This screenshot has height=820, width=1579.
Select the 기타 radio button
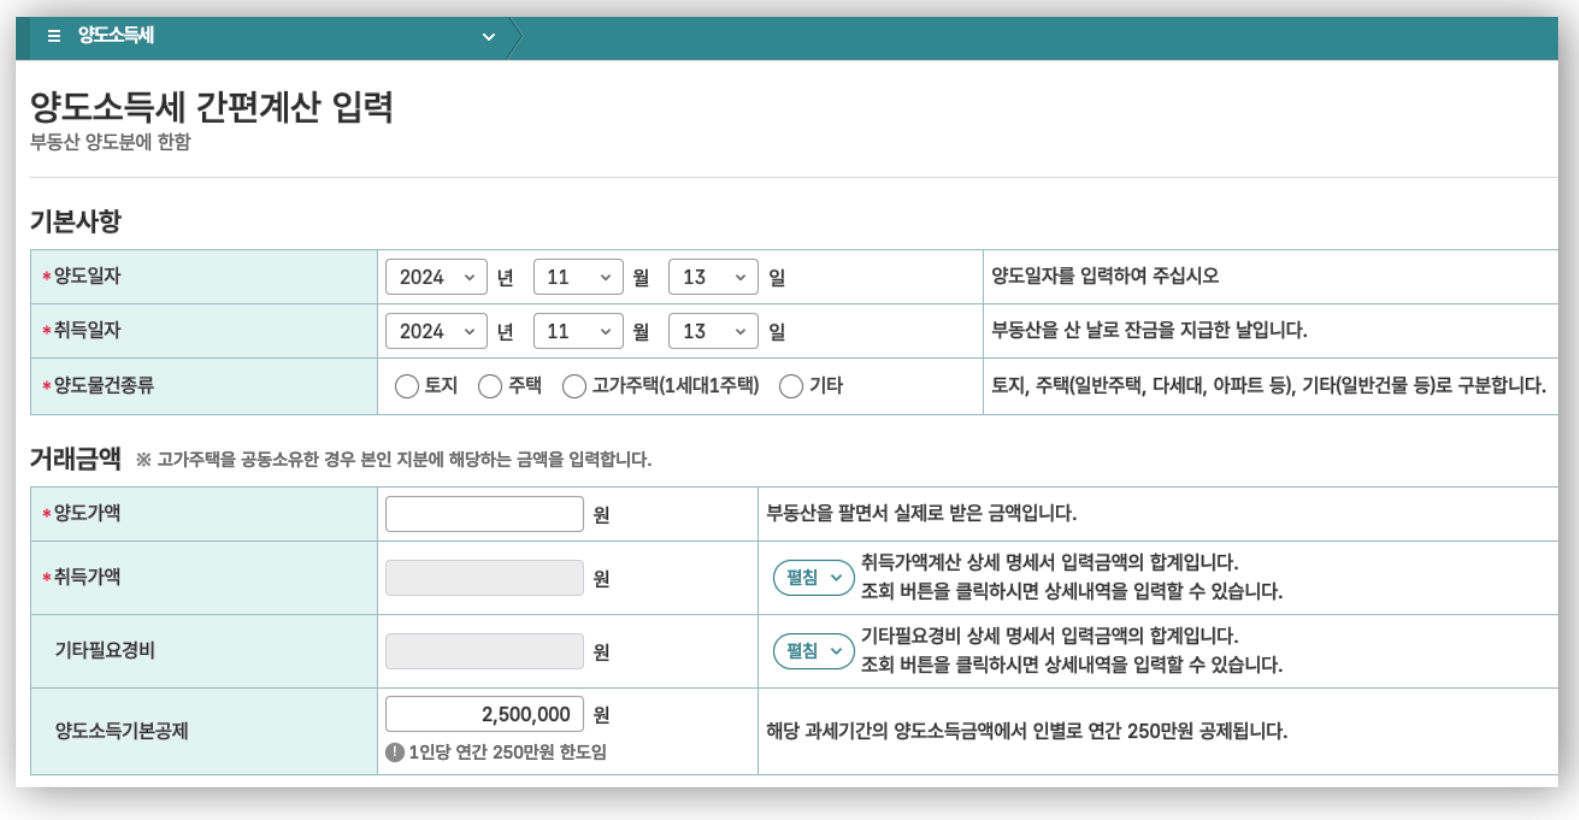pos(791,386)
